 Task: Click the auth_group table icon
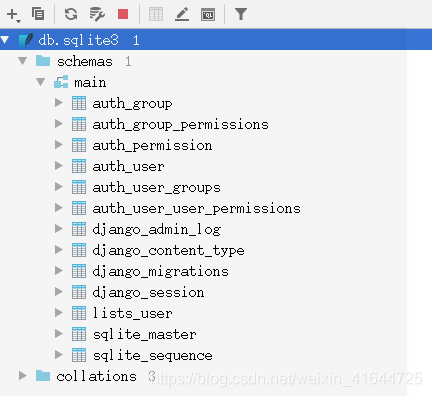click(79, 103)
